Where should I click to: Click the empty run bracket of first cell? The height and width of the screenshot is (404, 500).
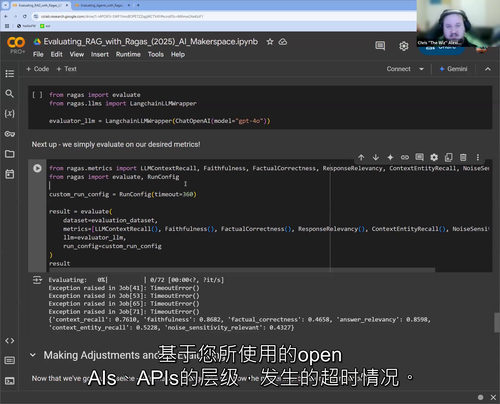pos(37,95)
